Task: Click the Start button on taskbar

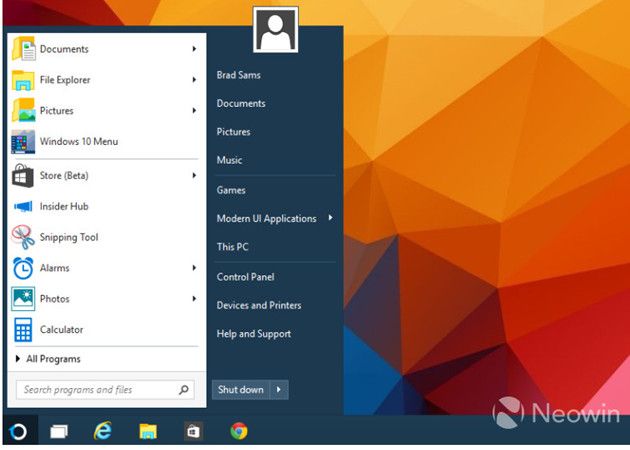Action: point(18,431)
